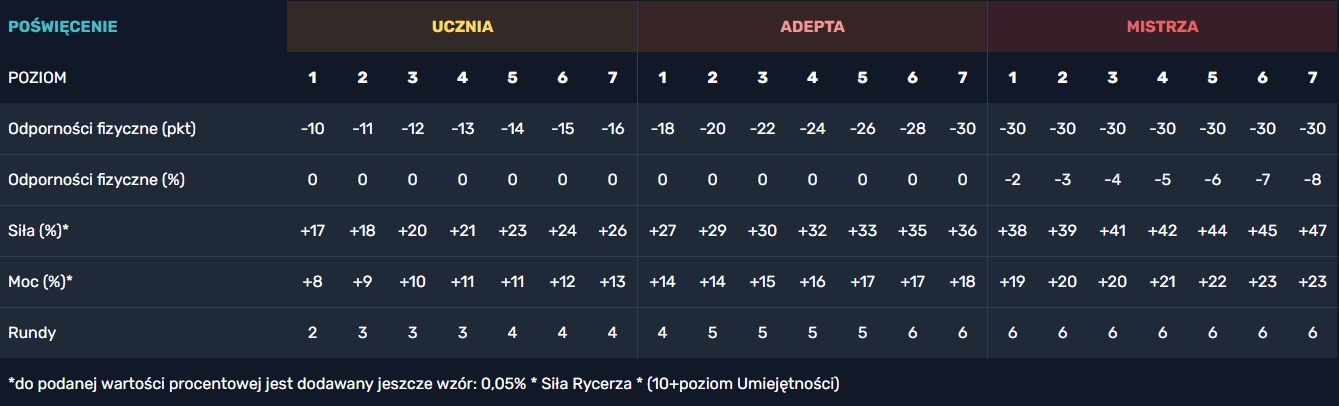1339x406 pixels.
Task: Click the -10 physical resistance cell
Action: click(312, 129)
